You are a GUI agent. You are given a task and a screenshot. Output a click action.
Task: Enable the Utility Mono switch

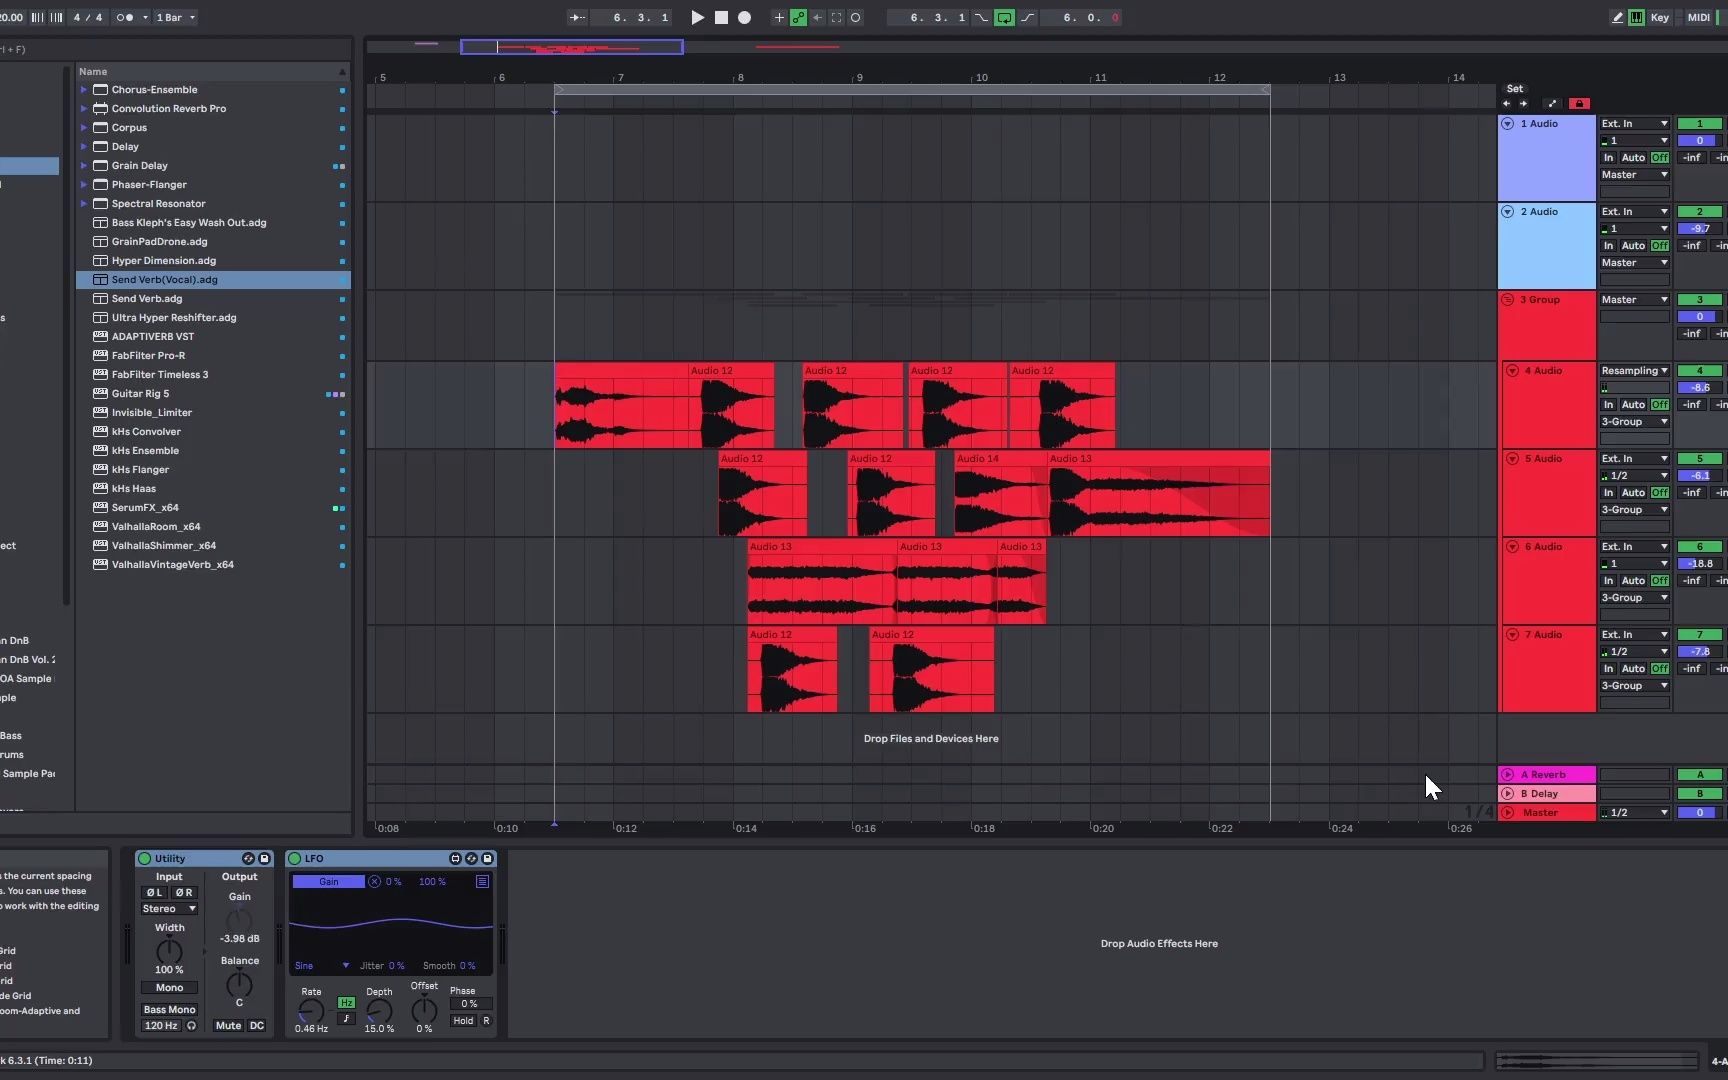[x=169, y=987]
